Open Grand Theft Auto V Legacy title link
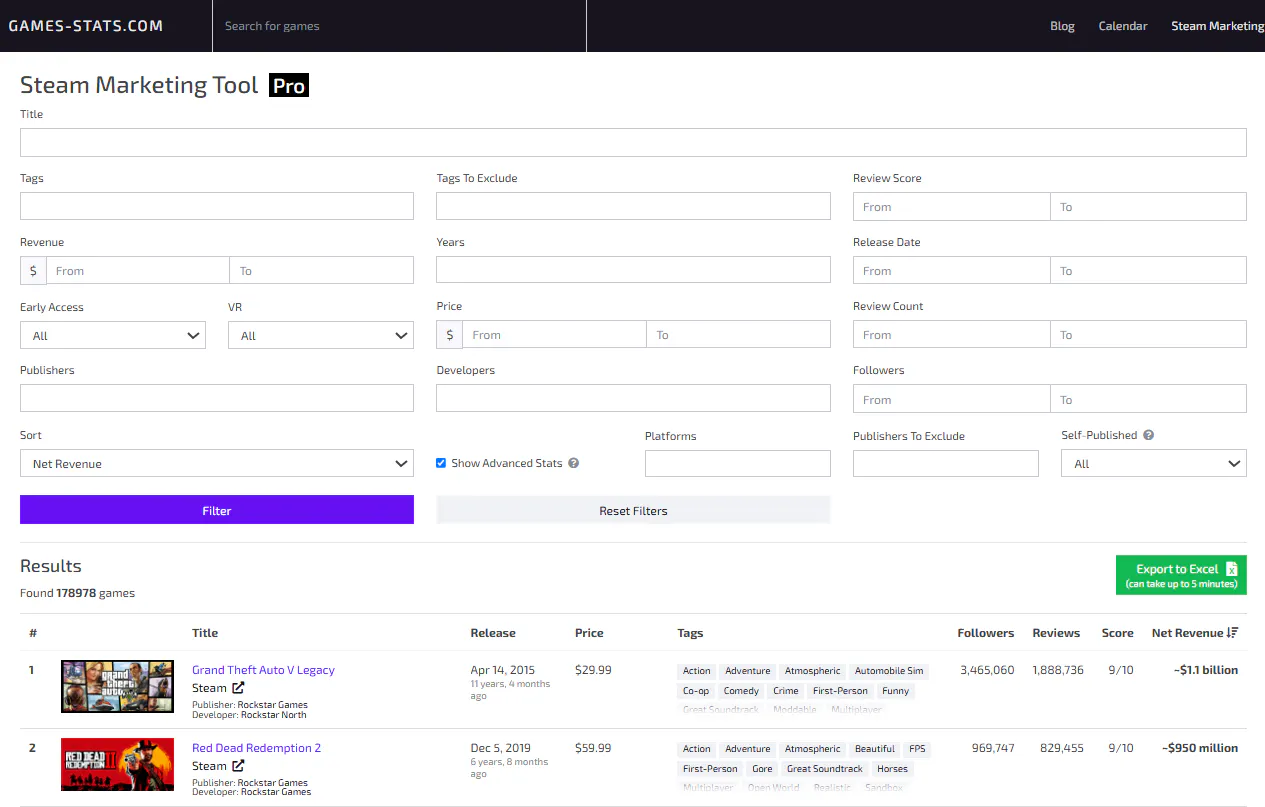The height and width of the screenshot is (807, 1265). tap(263, 670)
